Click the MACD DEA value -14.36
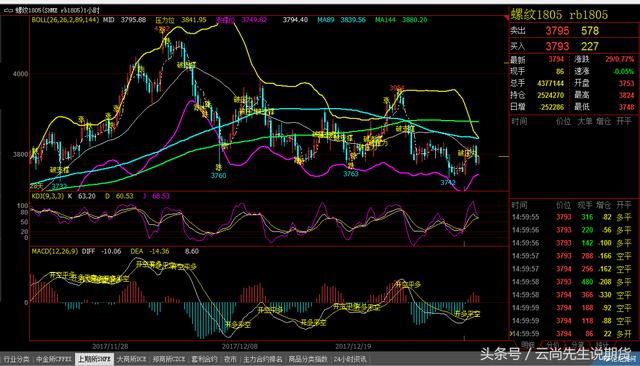Viewport: 640px width, 366px height. (x=158, y=251)
